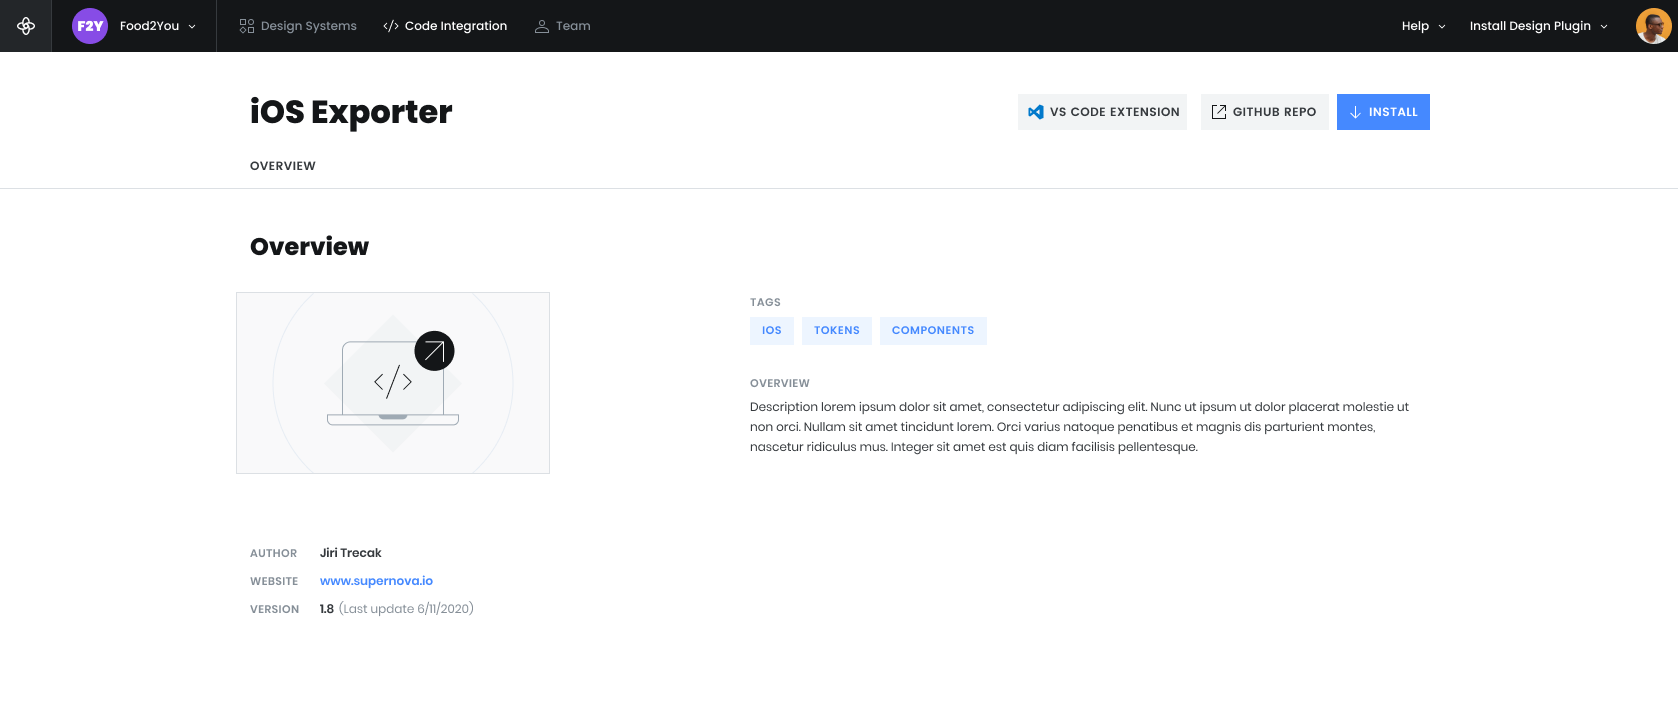Click the TAGS label
This screenshot has height=714, width=1678.
[765, 302]
